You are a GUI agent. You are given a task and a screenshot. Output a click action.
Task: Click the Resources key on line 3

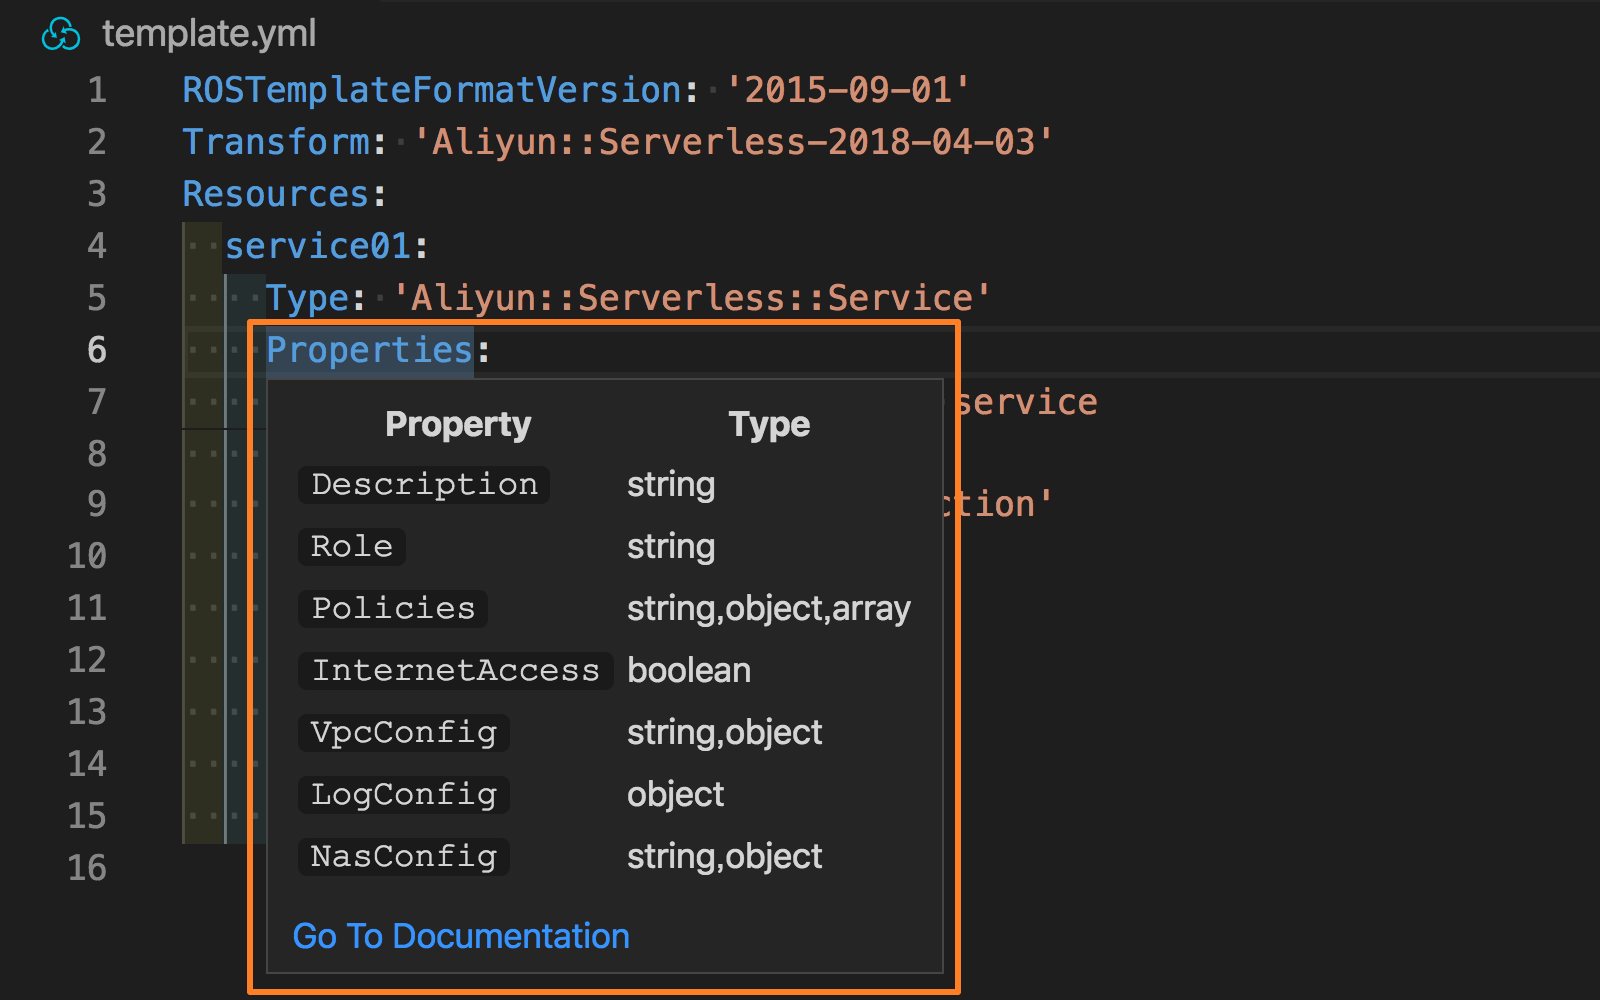click(276, 194)
